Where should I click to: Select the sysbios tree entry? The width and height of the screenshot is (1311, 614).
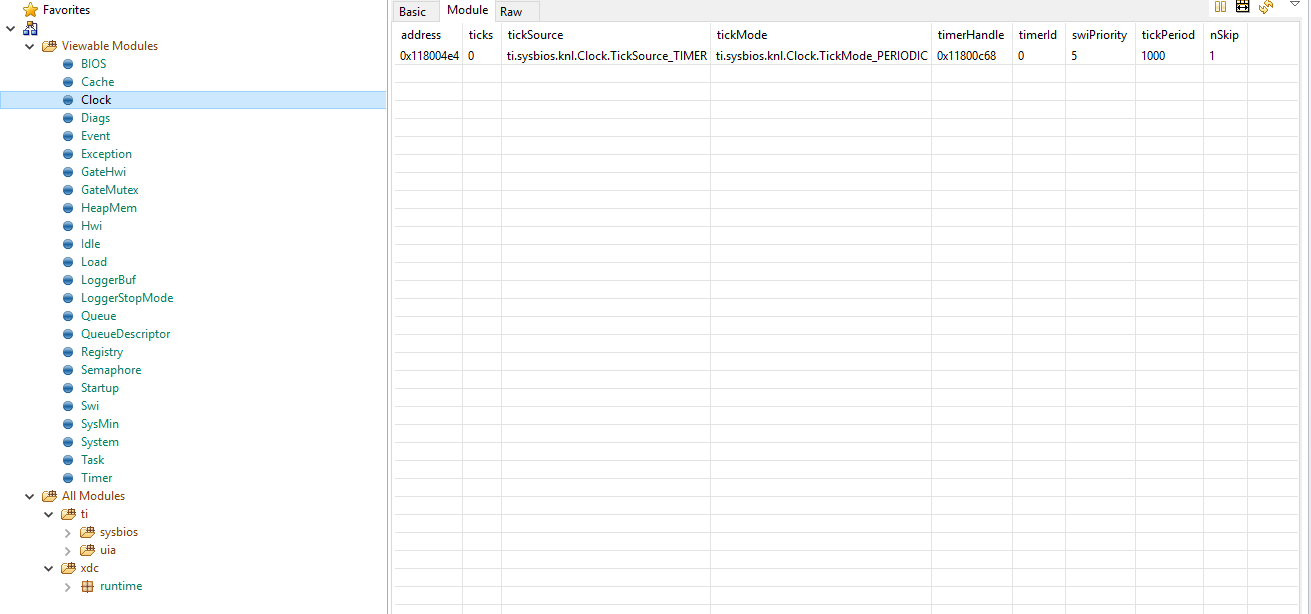(119, 532)
